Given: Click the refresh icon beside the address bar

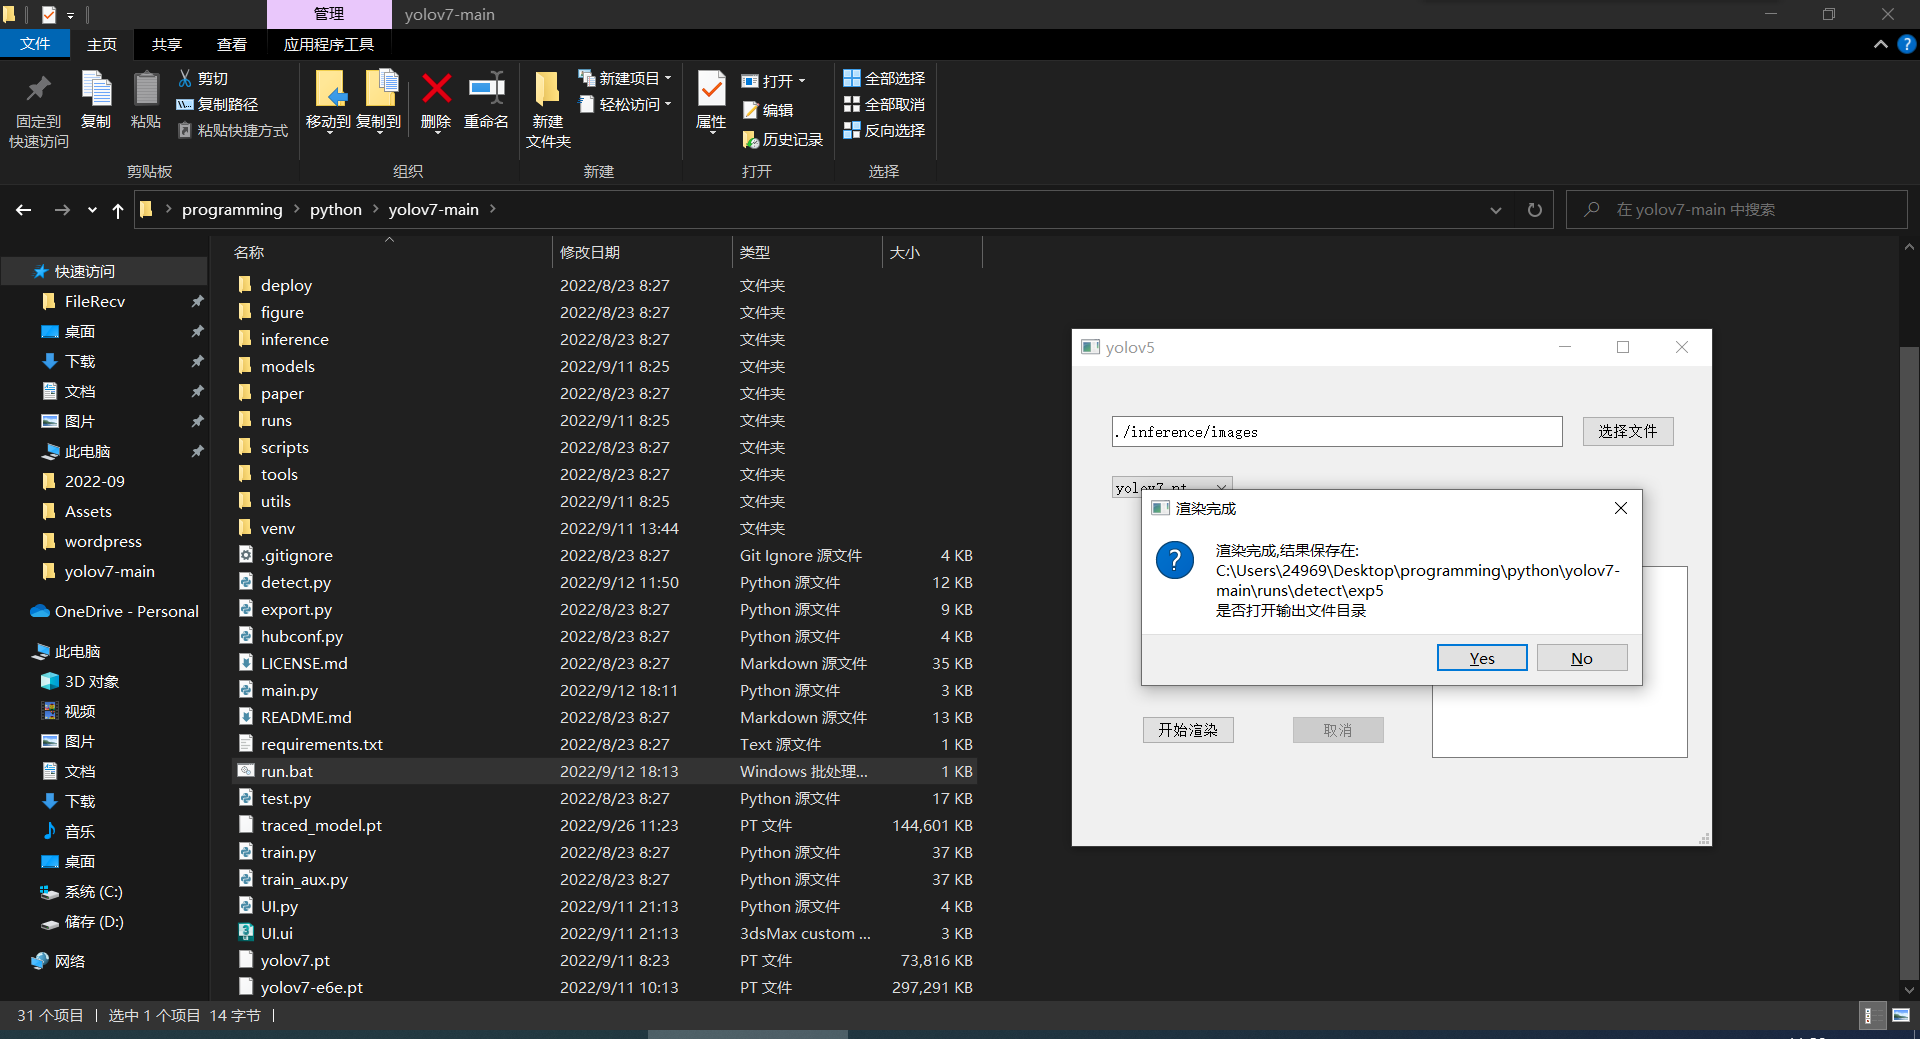Looking at the screenshot, I should (1534, 210).
